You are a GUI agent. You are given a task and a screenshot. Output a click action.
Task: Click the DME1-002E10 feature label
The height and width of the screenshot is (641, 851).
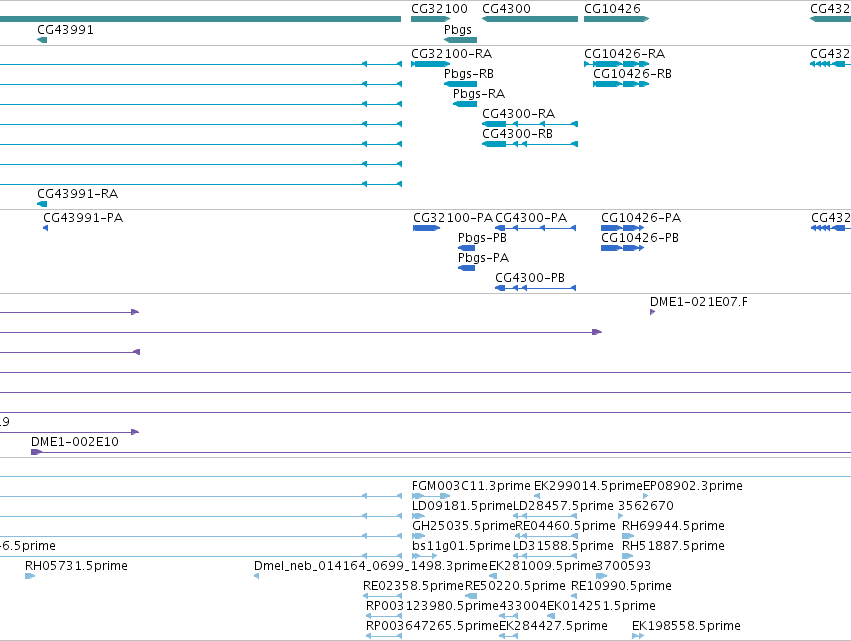coord(74,442)
